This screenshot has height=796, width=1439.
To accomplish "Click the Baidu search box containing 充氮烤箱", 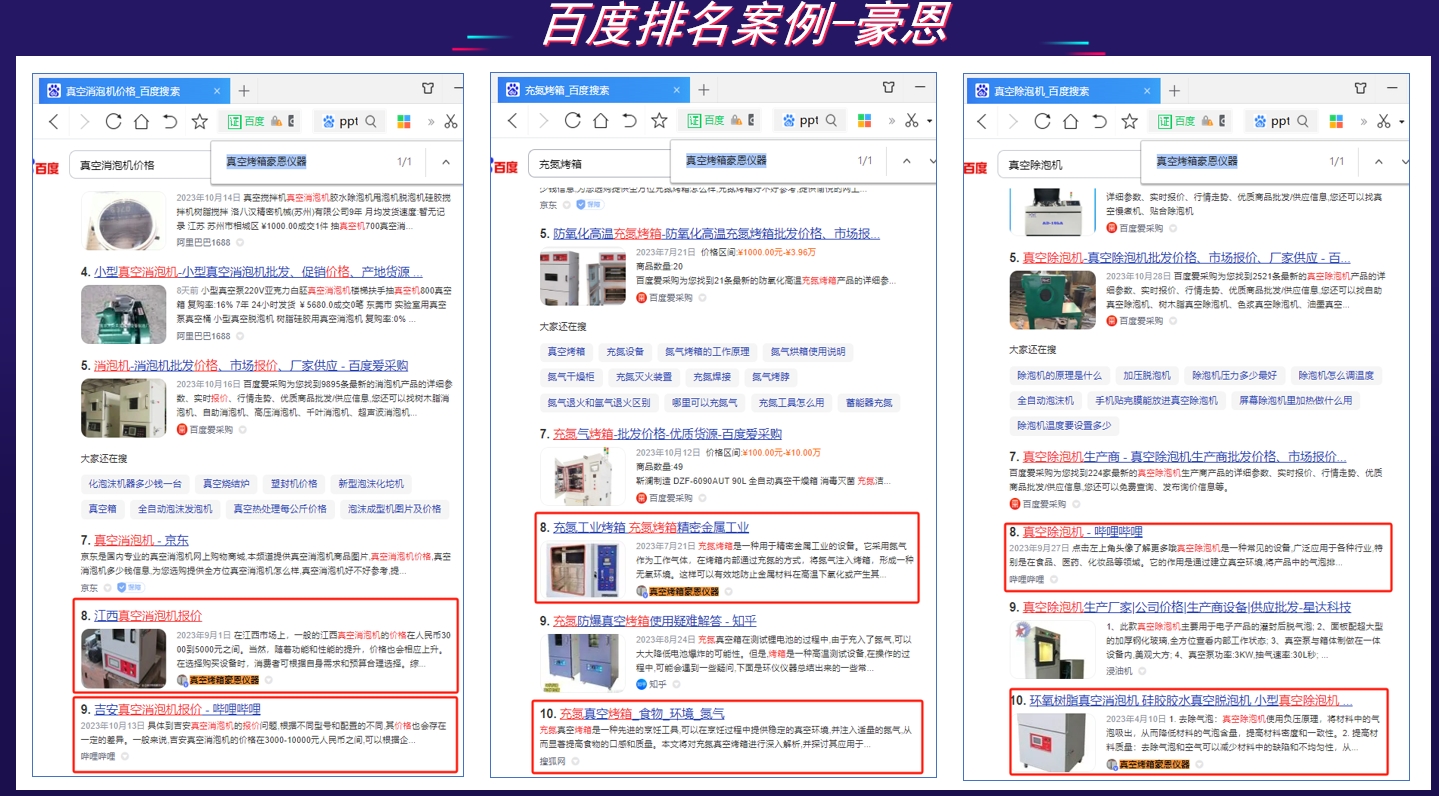I will coord(598,164).
